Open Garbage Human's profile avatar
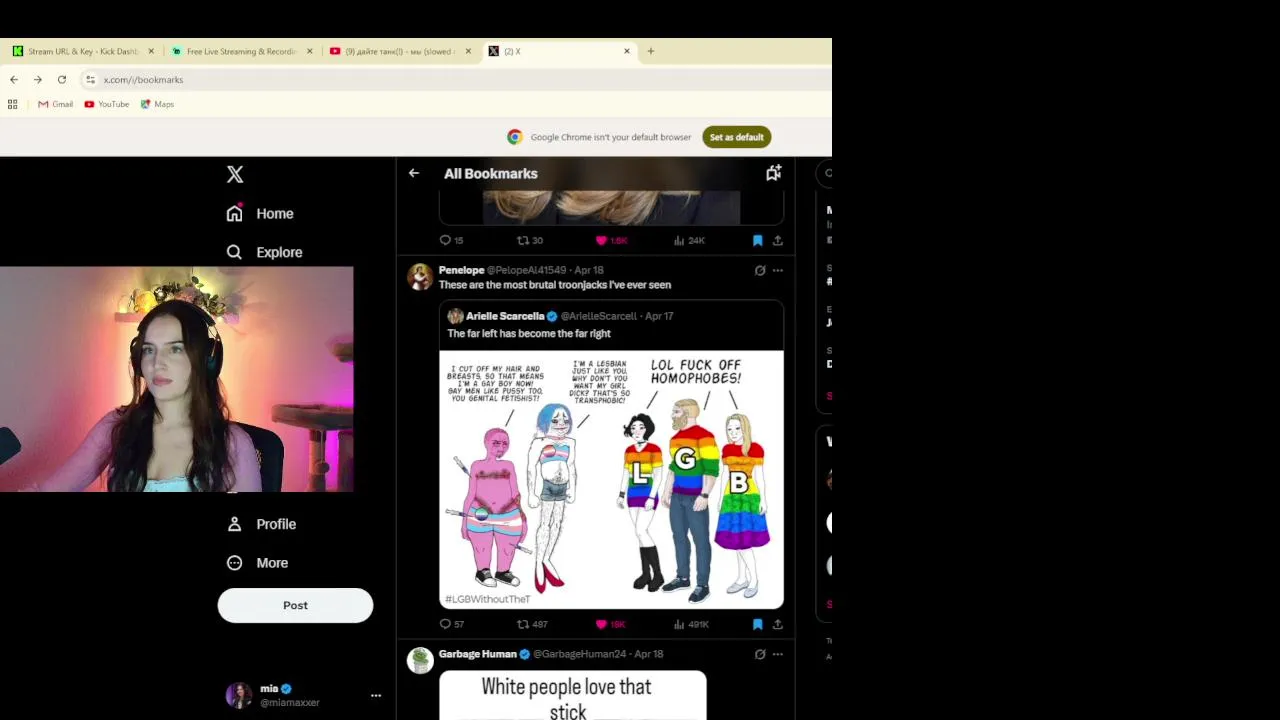 tap(420, 660)
